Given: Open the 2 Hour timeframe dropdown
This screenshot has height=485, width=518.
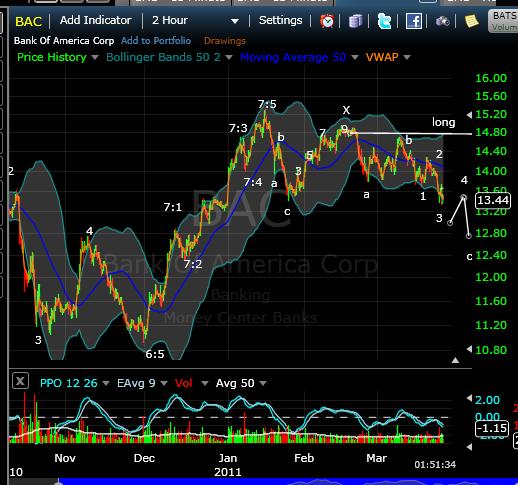Looking at the screenshot, I should pyautogui.click(x=195, y=21).
